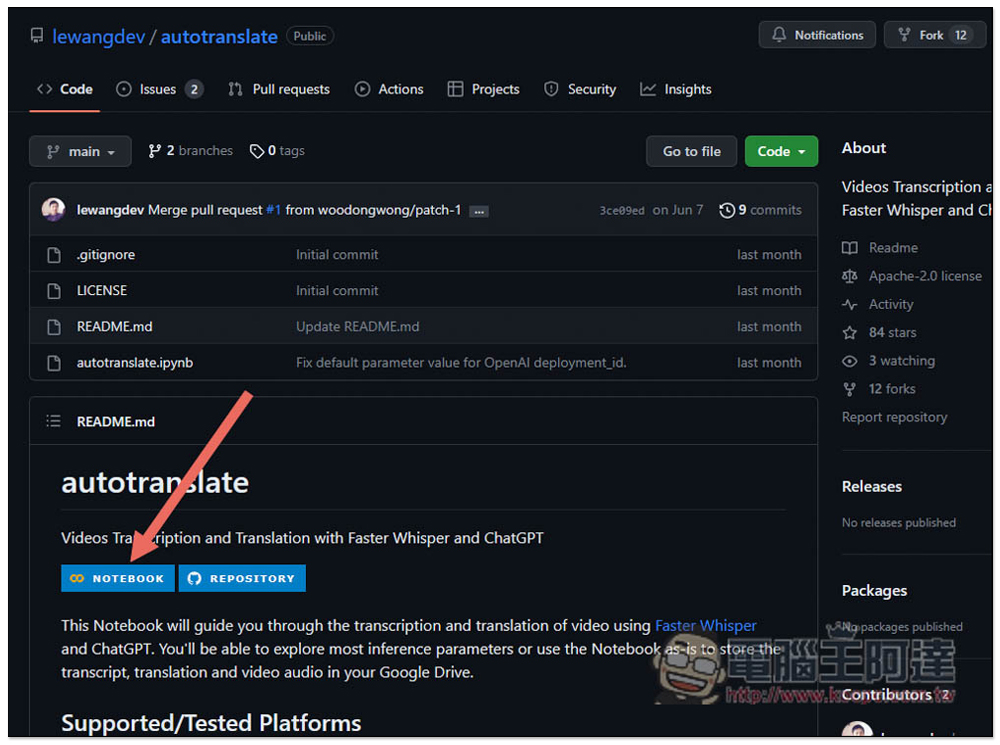
Task: Open the Actions tab
Action: [x=389, y=89]
